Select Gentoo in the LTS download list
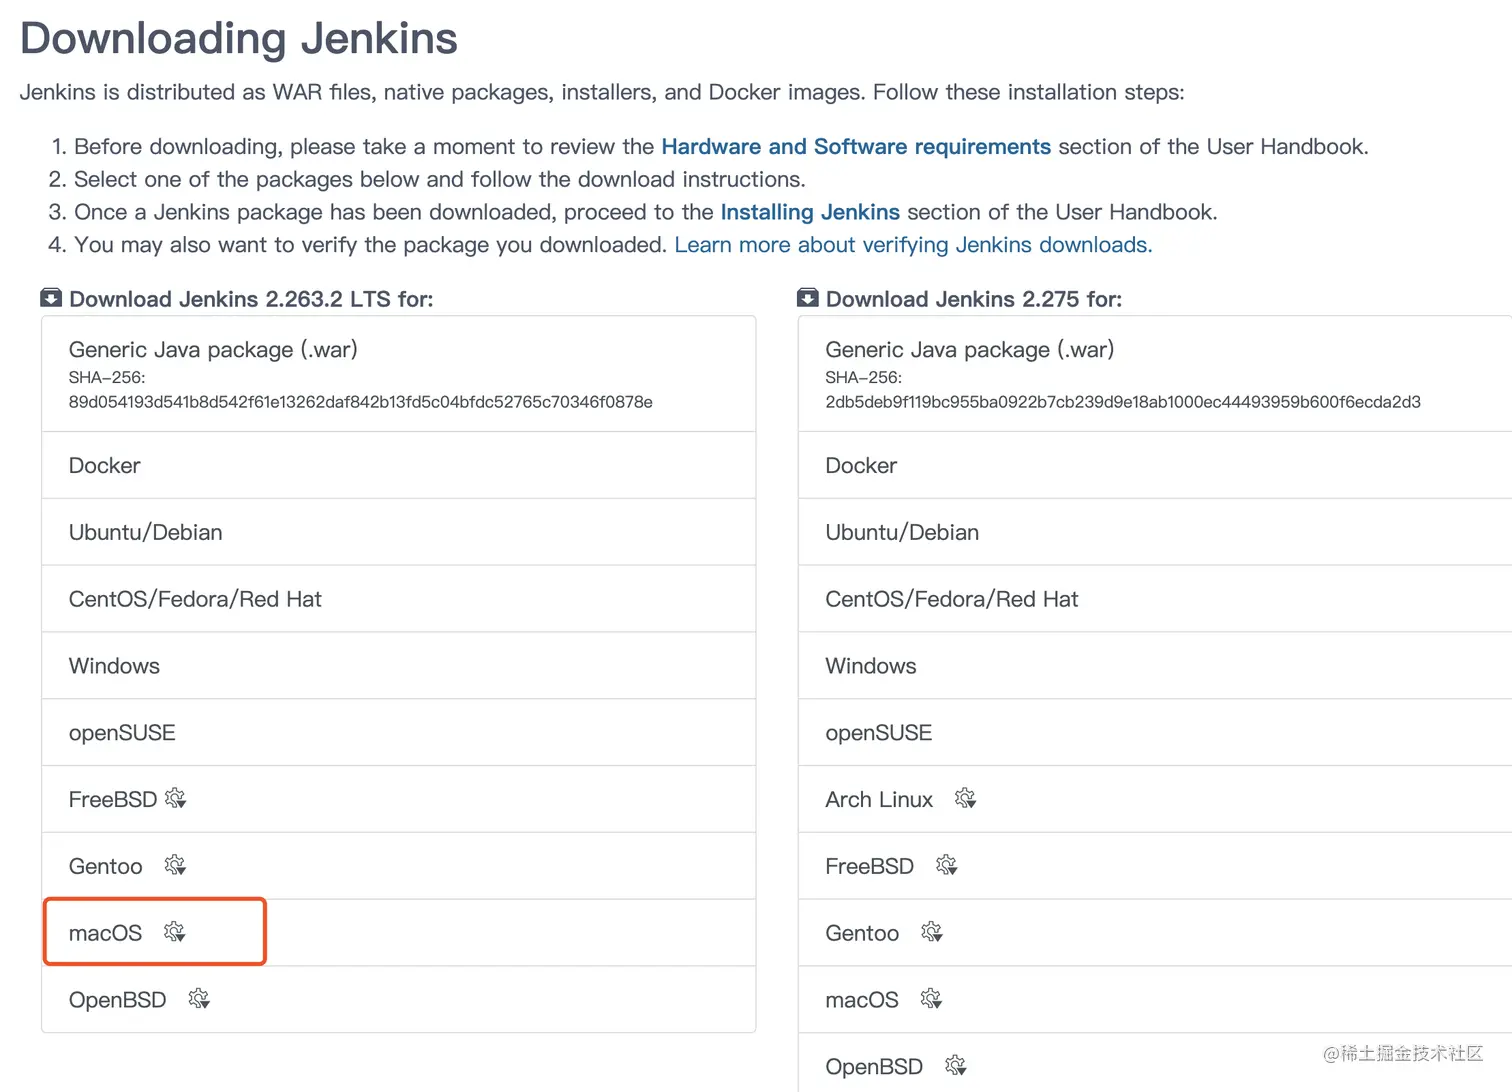 (399, 866)
